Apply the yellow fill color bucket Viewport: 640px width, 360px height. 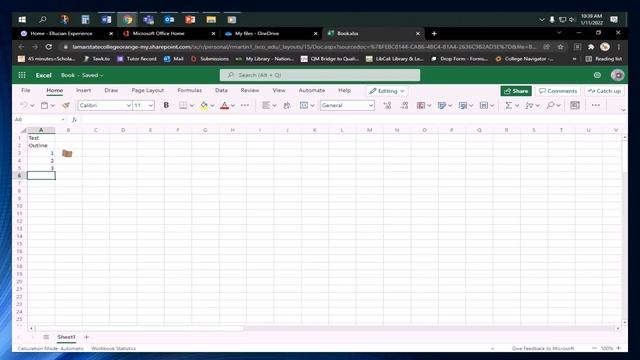click(204, 105)
